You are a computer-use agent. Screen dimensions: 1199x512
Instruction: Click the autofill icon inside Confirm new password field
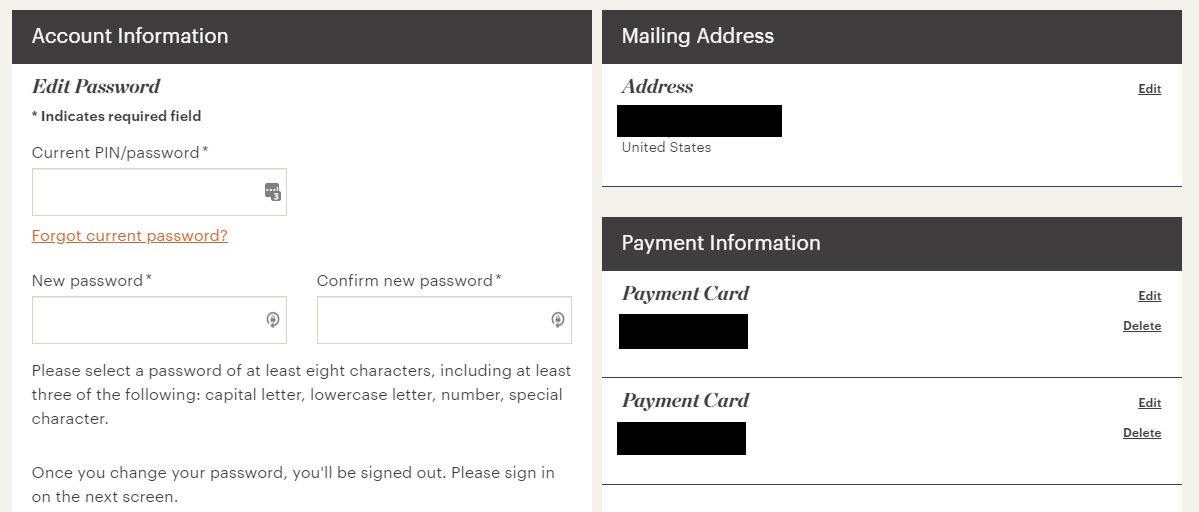(x=558, y=320)
